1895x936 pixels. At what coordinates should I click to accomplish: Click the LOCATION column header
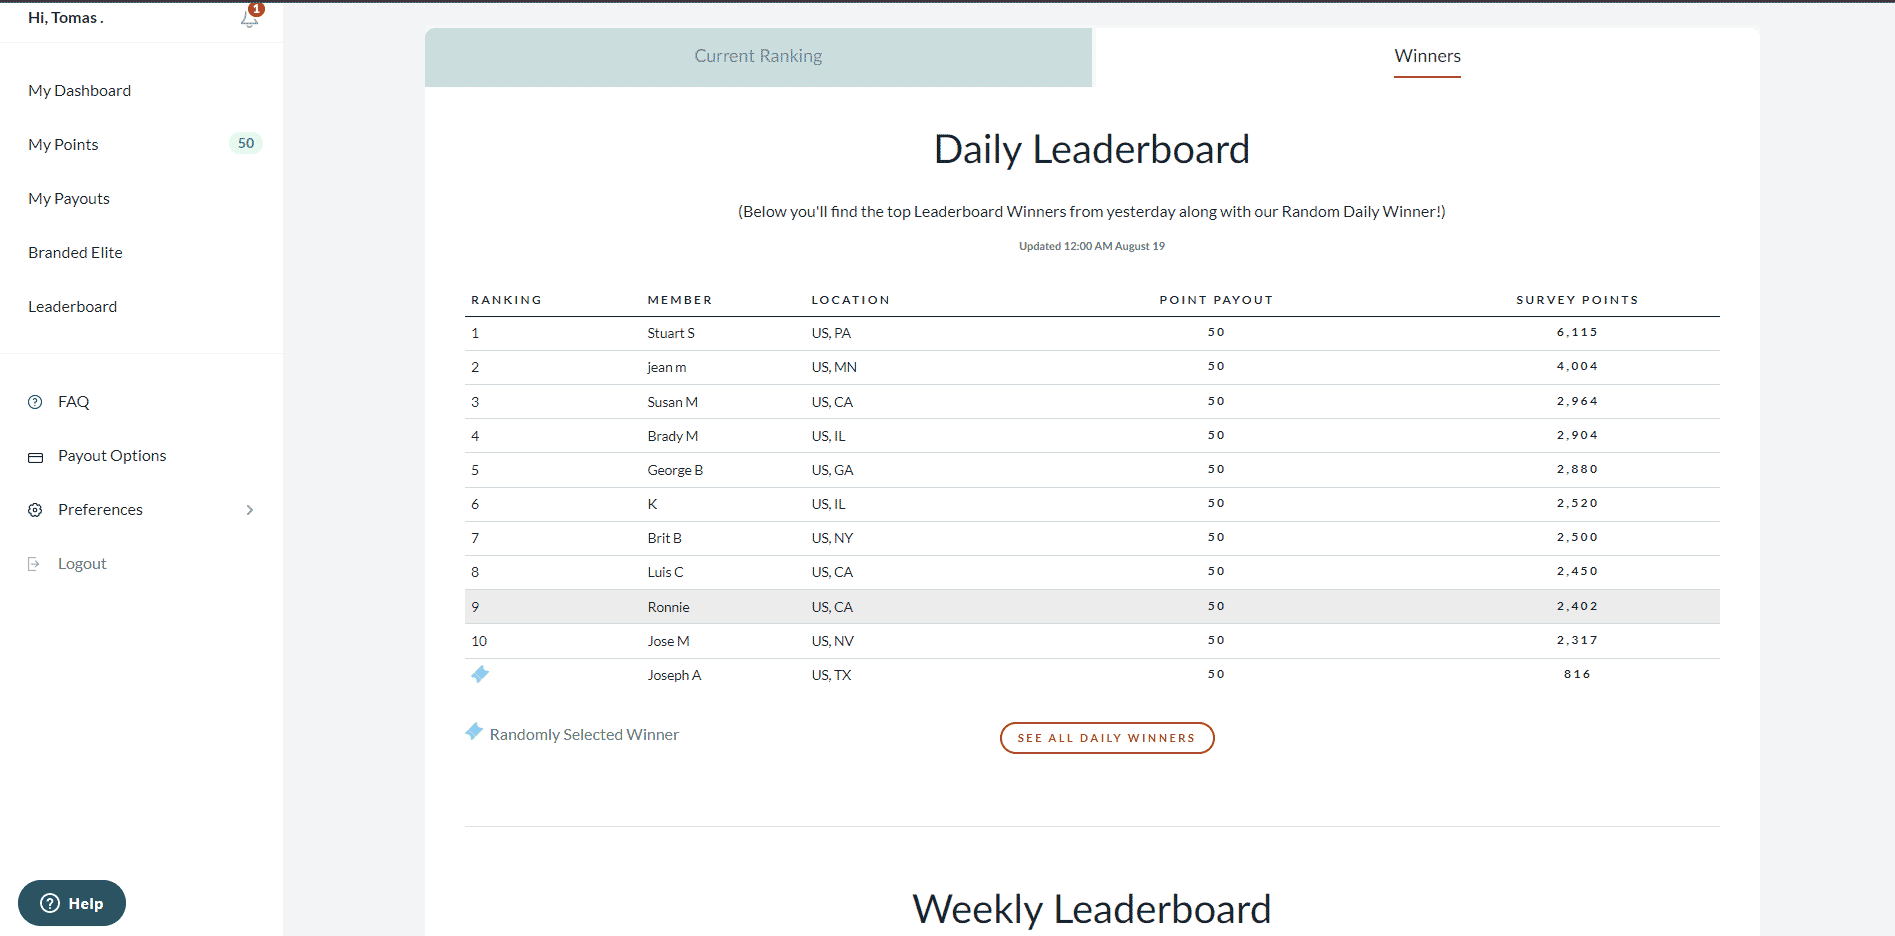[x=850, y=300]
